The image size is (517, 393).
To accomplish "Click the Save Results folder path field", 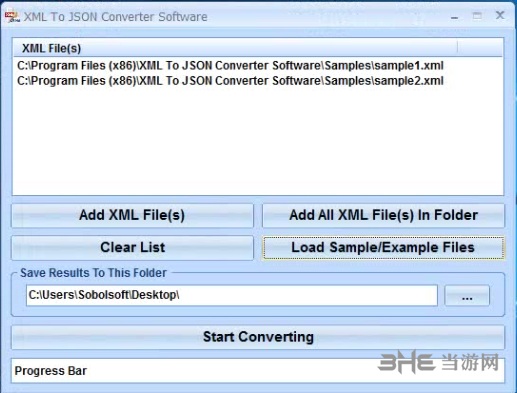I will 232,295.
